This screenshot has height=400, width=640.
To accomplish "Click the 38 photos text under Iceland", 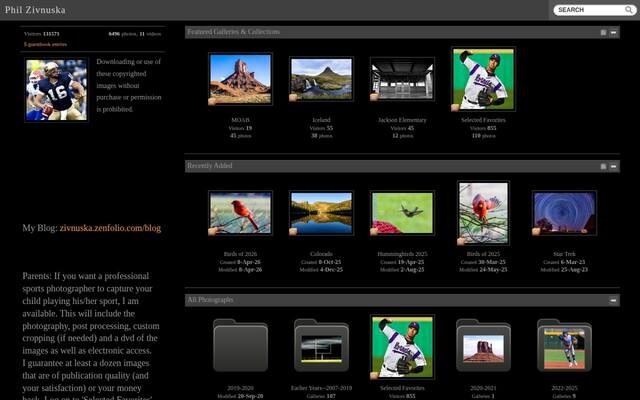I will pyautogui.click(x=321, y=136).
